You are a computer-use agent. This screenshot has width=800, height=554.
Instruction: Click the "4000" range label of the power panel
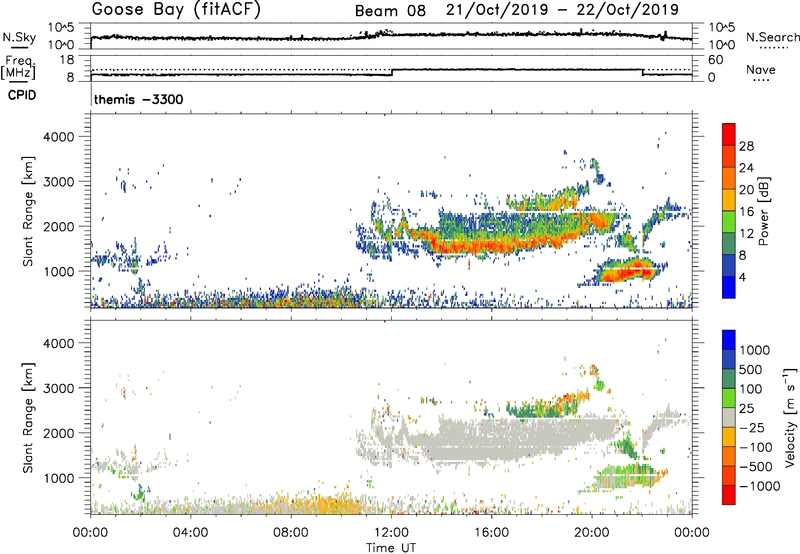[59, 137]
